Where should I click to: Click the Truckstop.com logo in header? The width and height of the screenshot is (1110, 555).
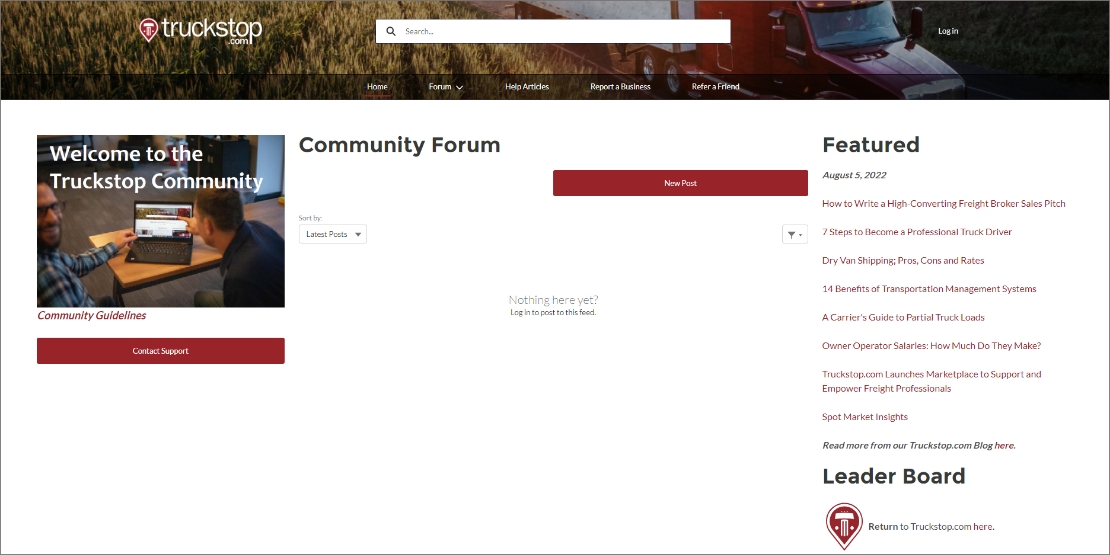(200, 30)
